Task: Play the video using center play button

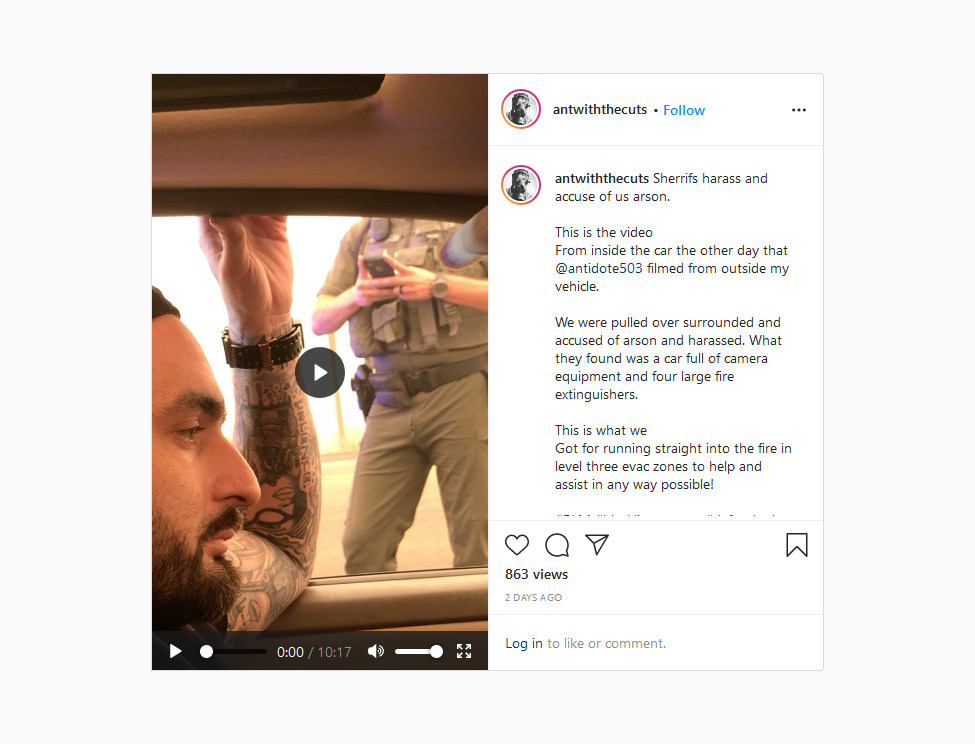Action: tap(320, 372)
